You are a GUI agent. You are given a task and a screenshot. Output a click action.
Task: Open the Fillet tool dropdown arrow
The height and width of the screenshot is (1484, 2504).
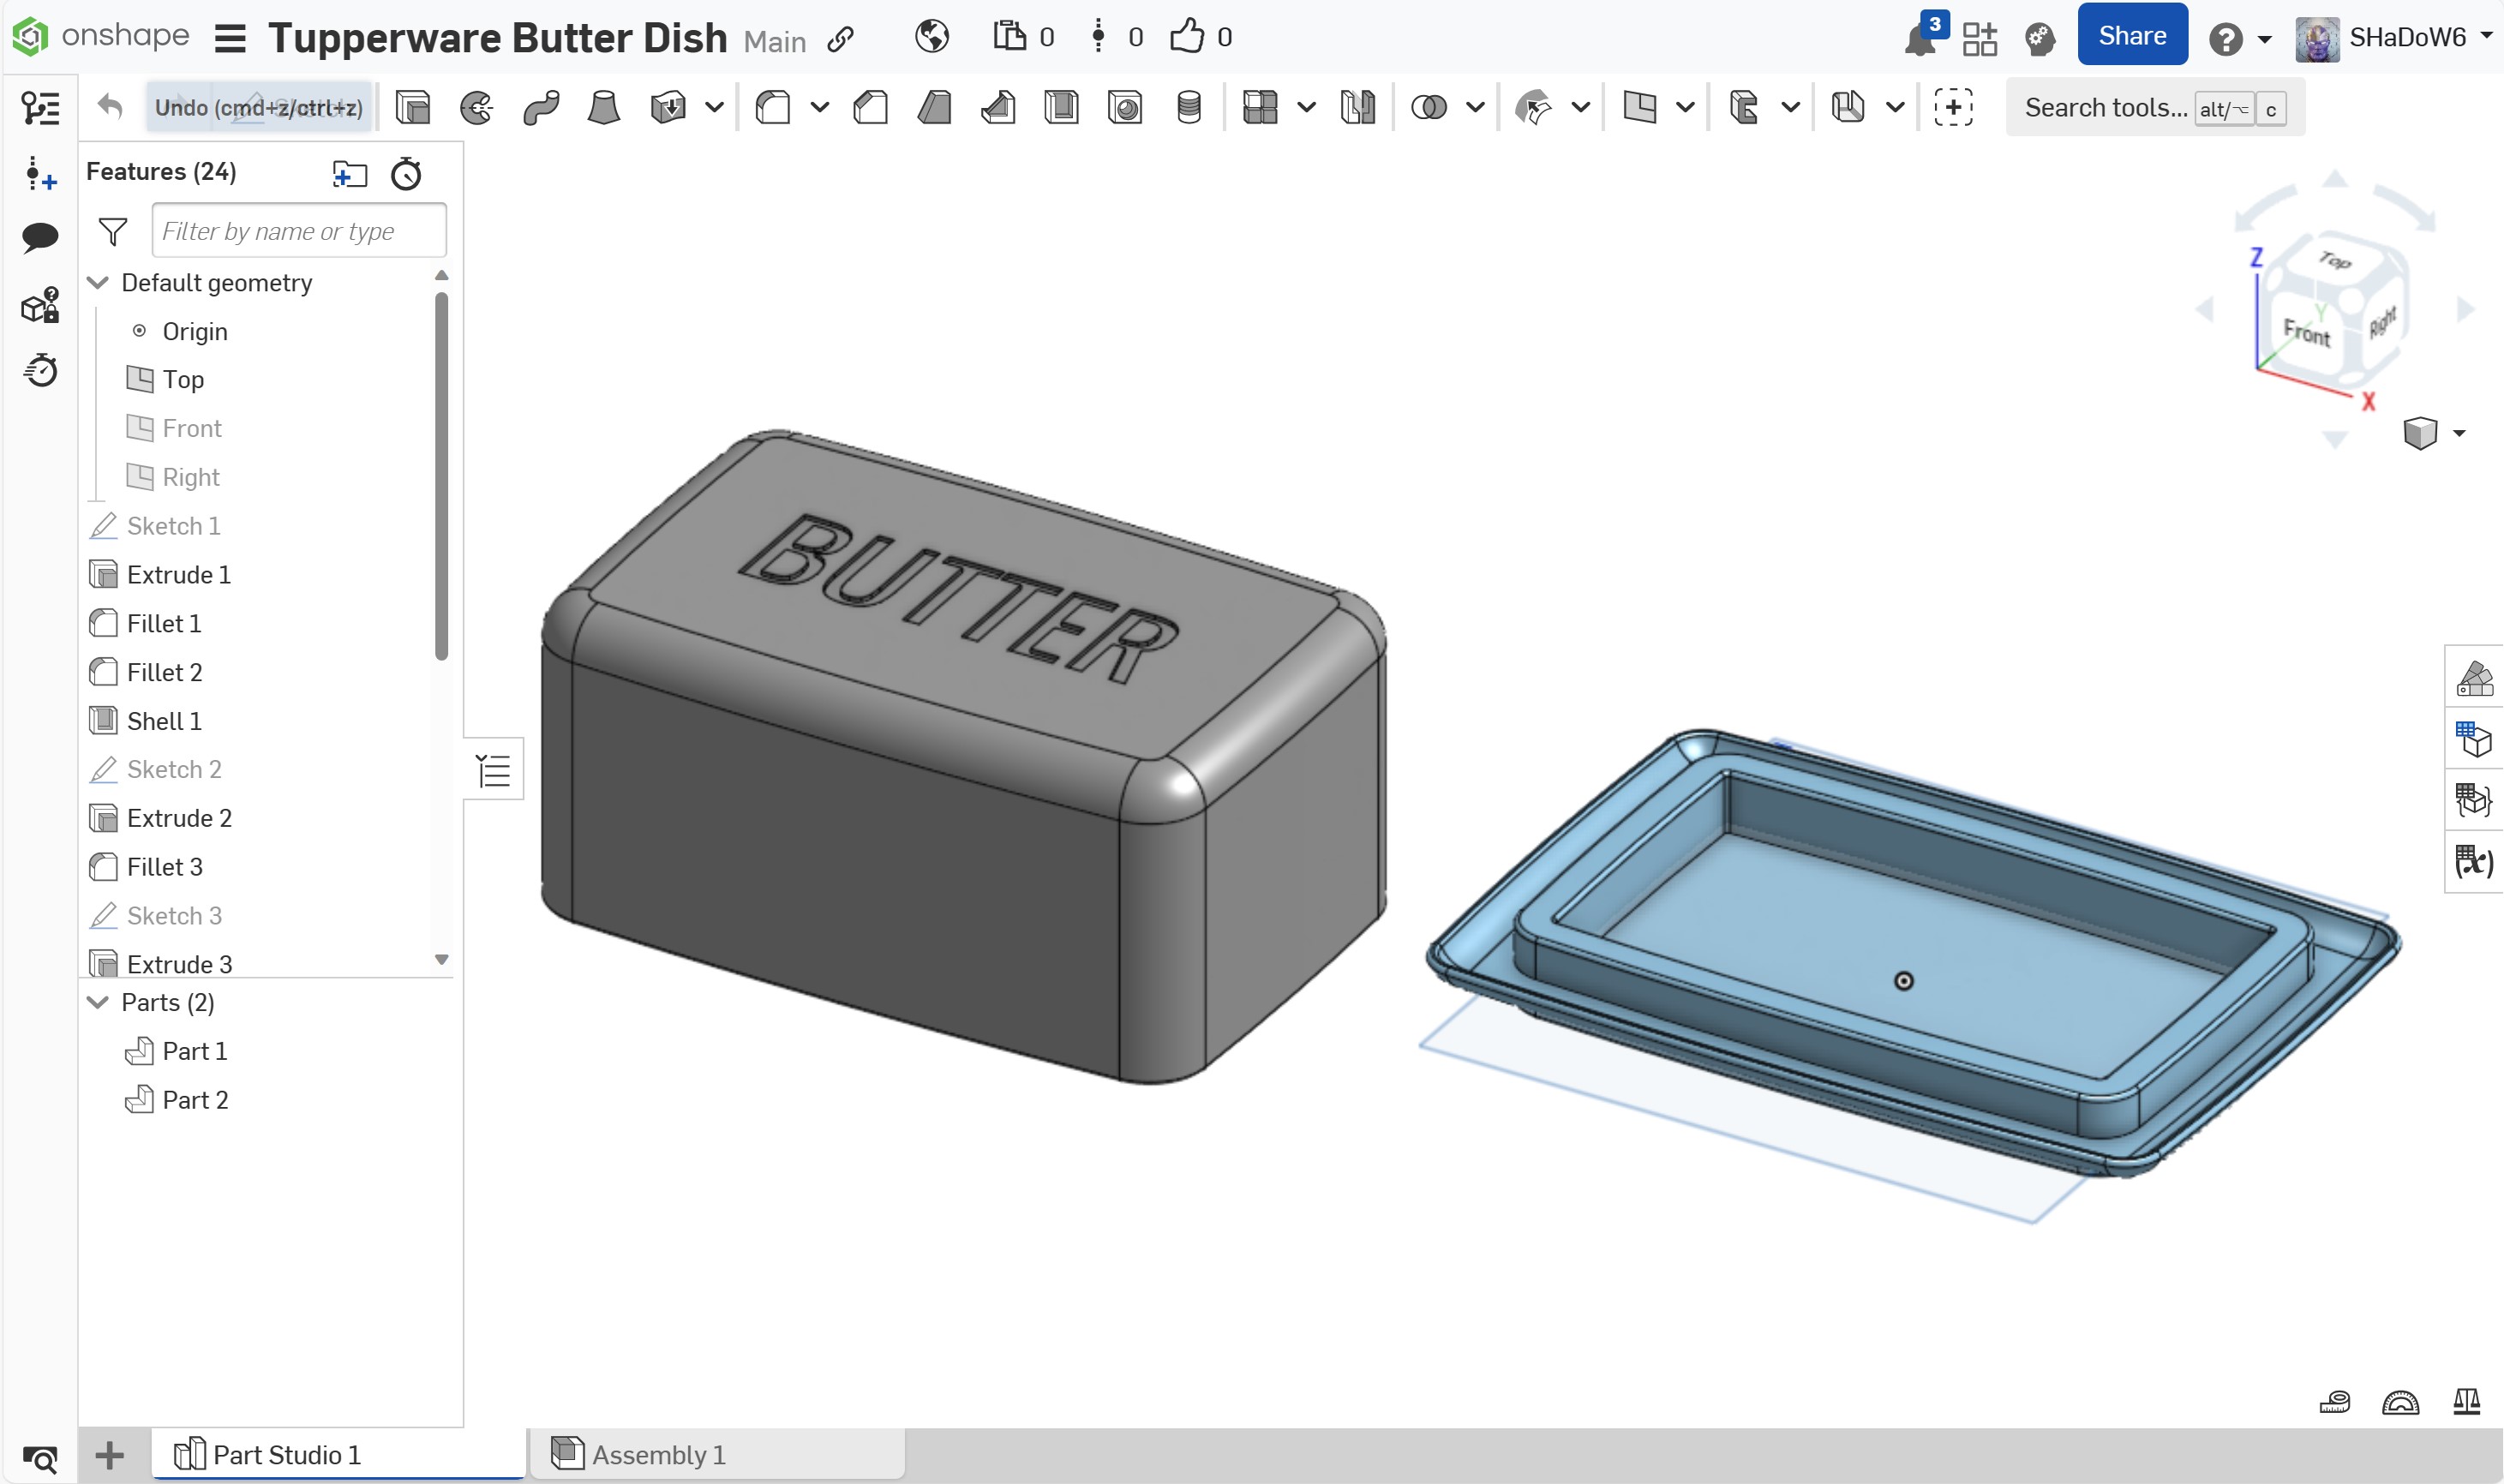coord(819,107)
